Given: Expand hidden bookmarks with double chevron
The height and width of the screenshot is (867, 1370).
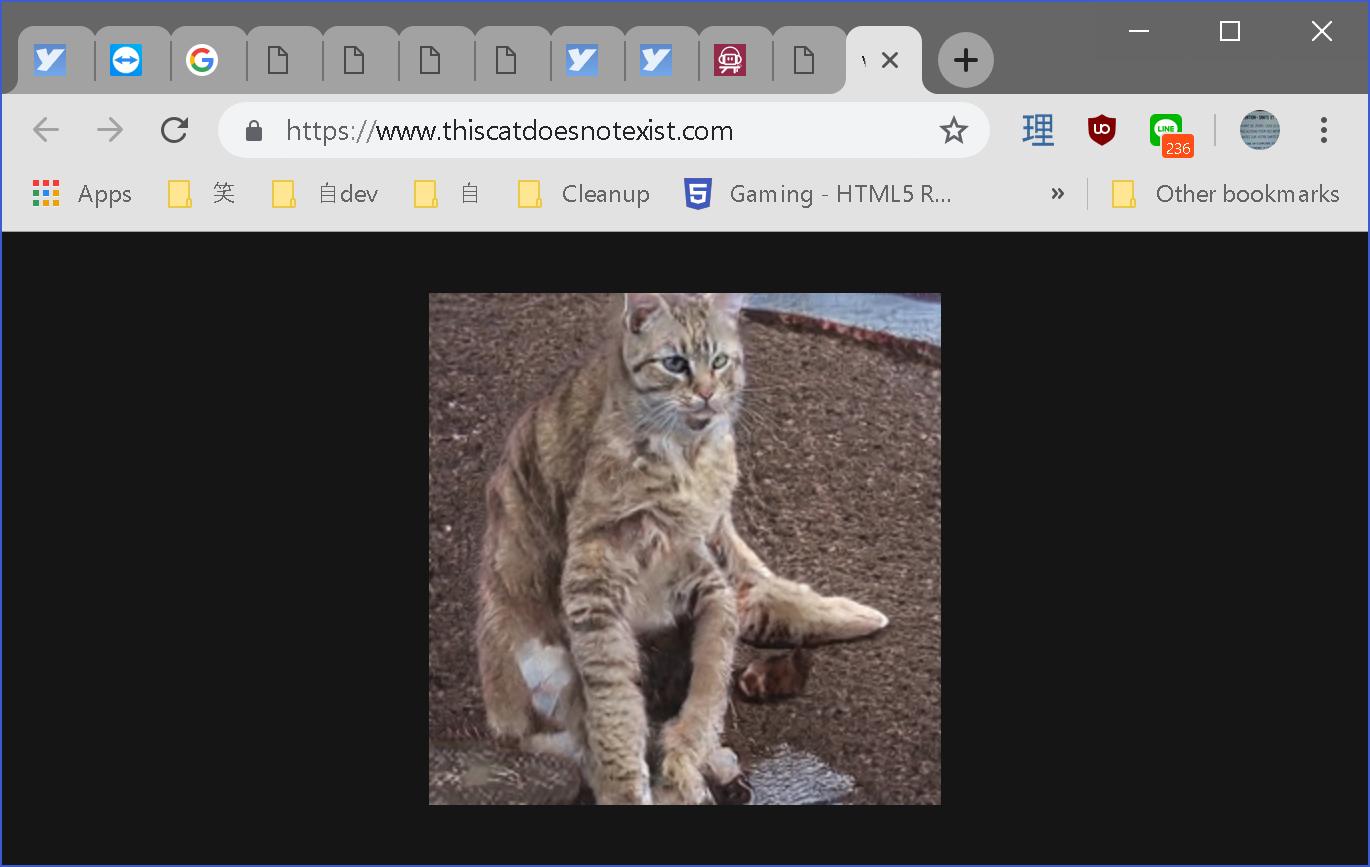Looking at the screenshot, I should pos(1057,194).
